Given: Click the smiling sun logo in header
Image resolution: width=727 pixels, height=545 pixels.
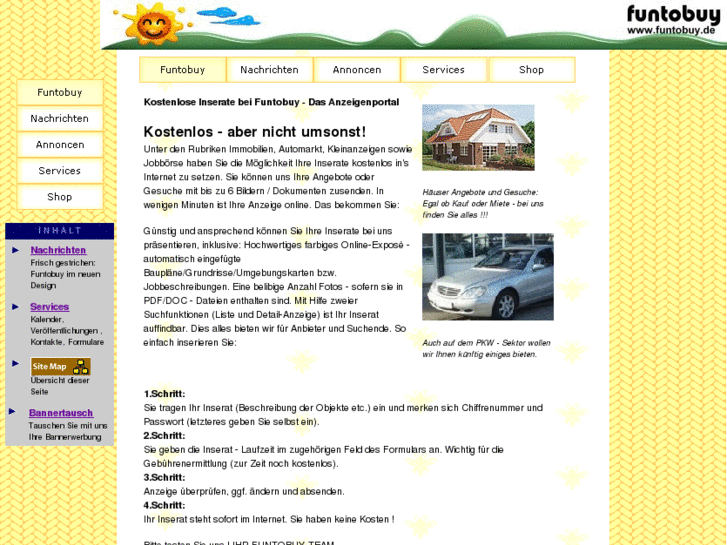Looking at the screenshot, I should (x=153, y=23).
